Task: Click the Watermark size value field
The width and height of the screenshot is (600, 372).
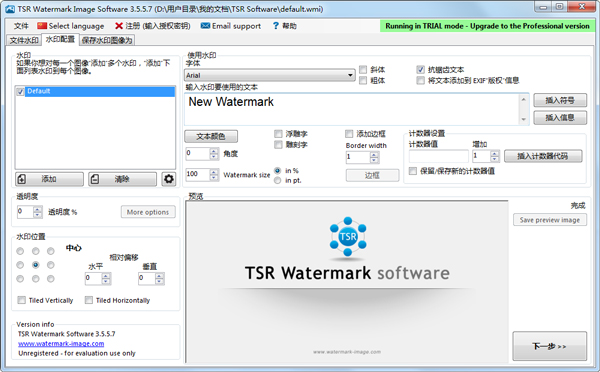Action: pos(197,175)
